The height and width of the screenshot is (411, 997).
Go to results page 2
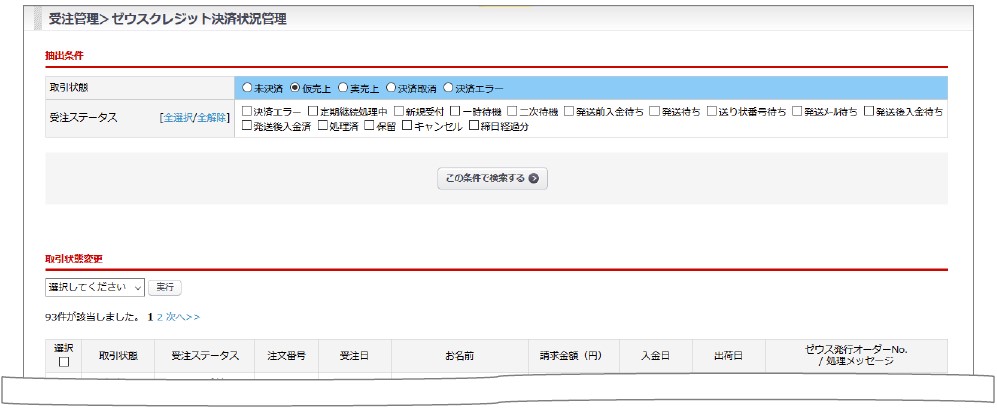(160, 317)
